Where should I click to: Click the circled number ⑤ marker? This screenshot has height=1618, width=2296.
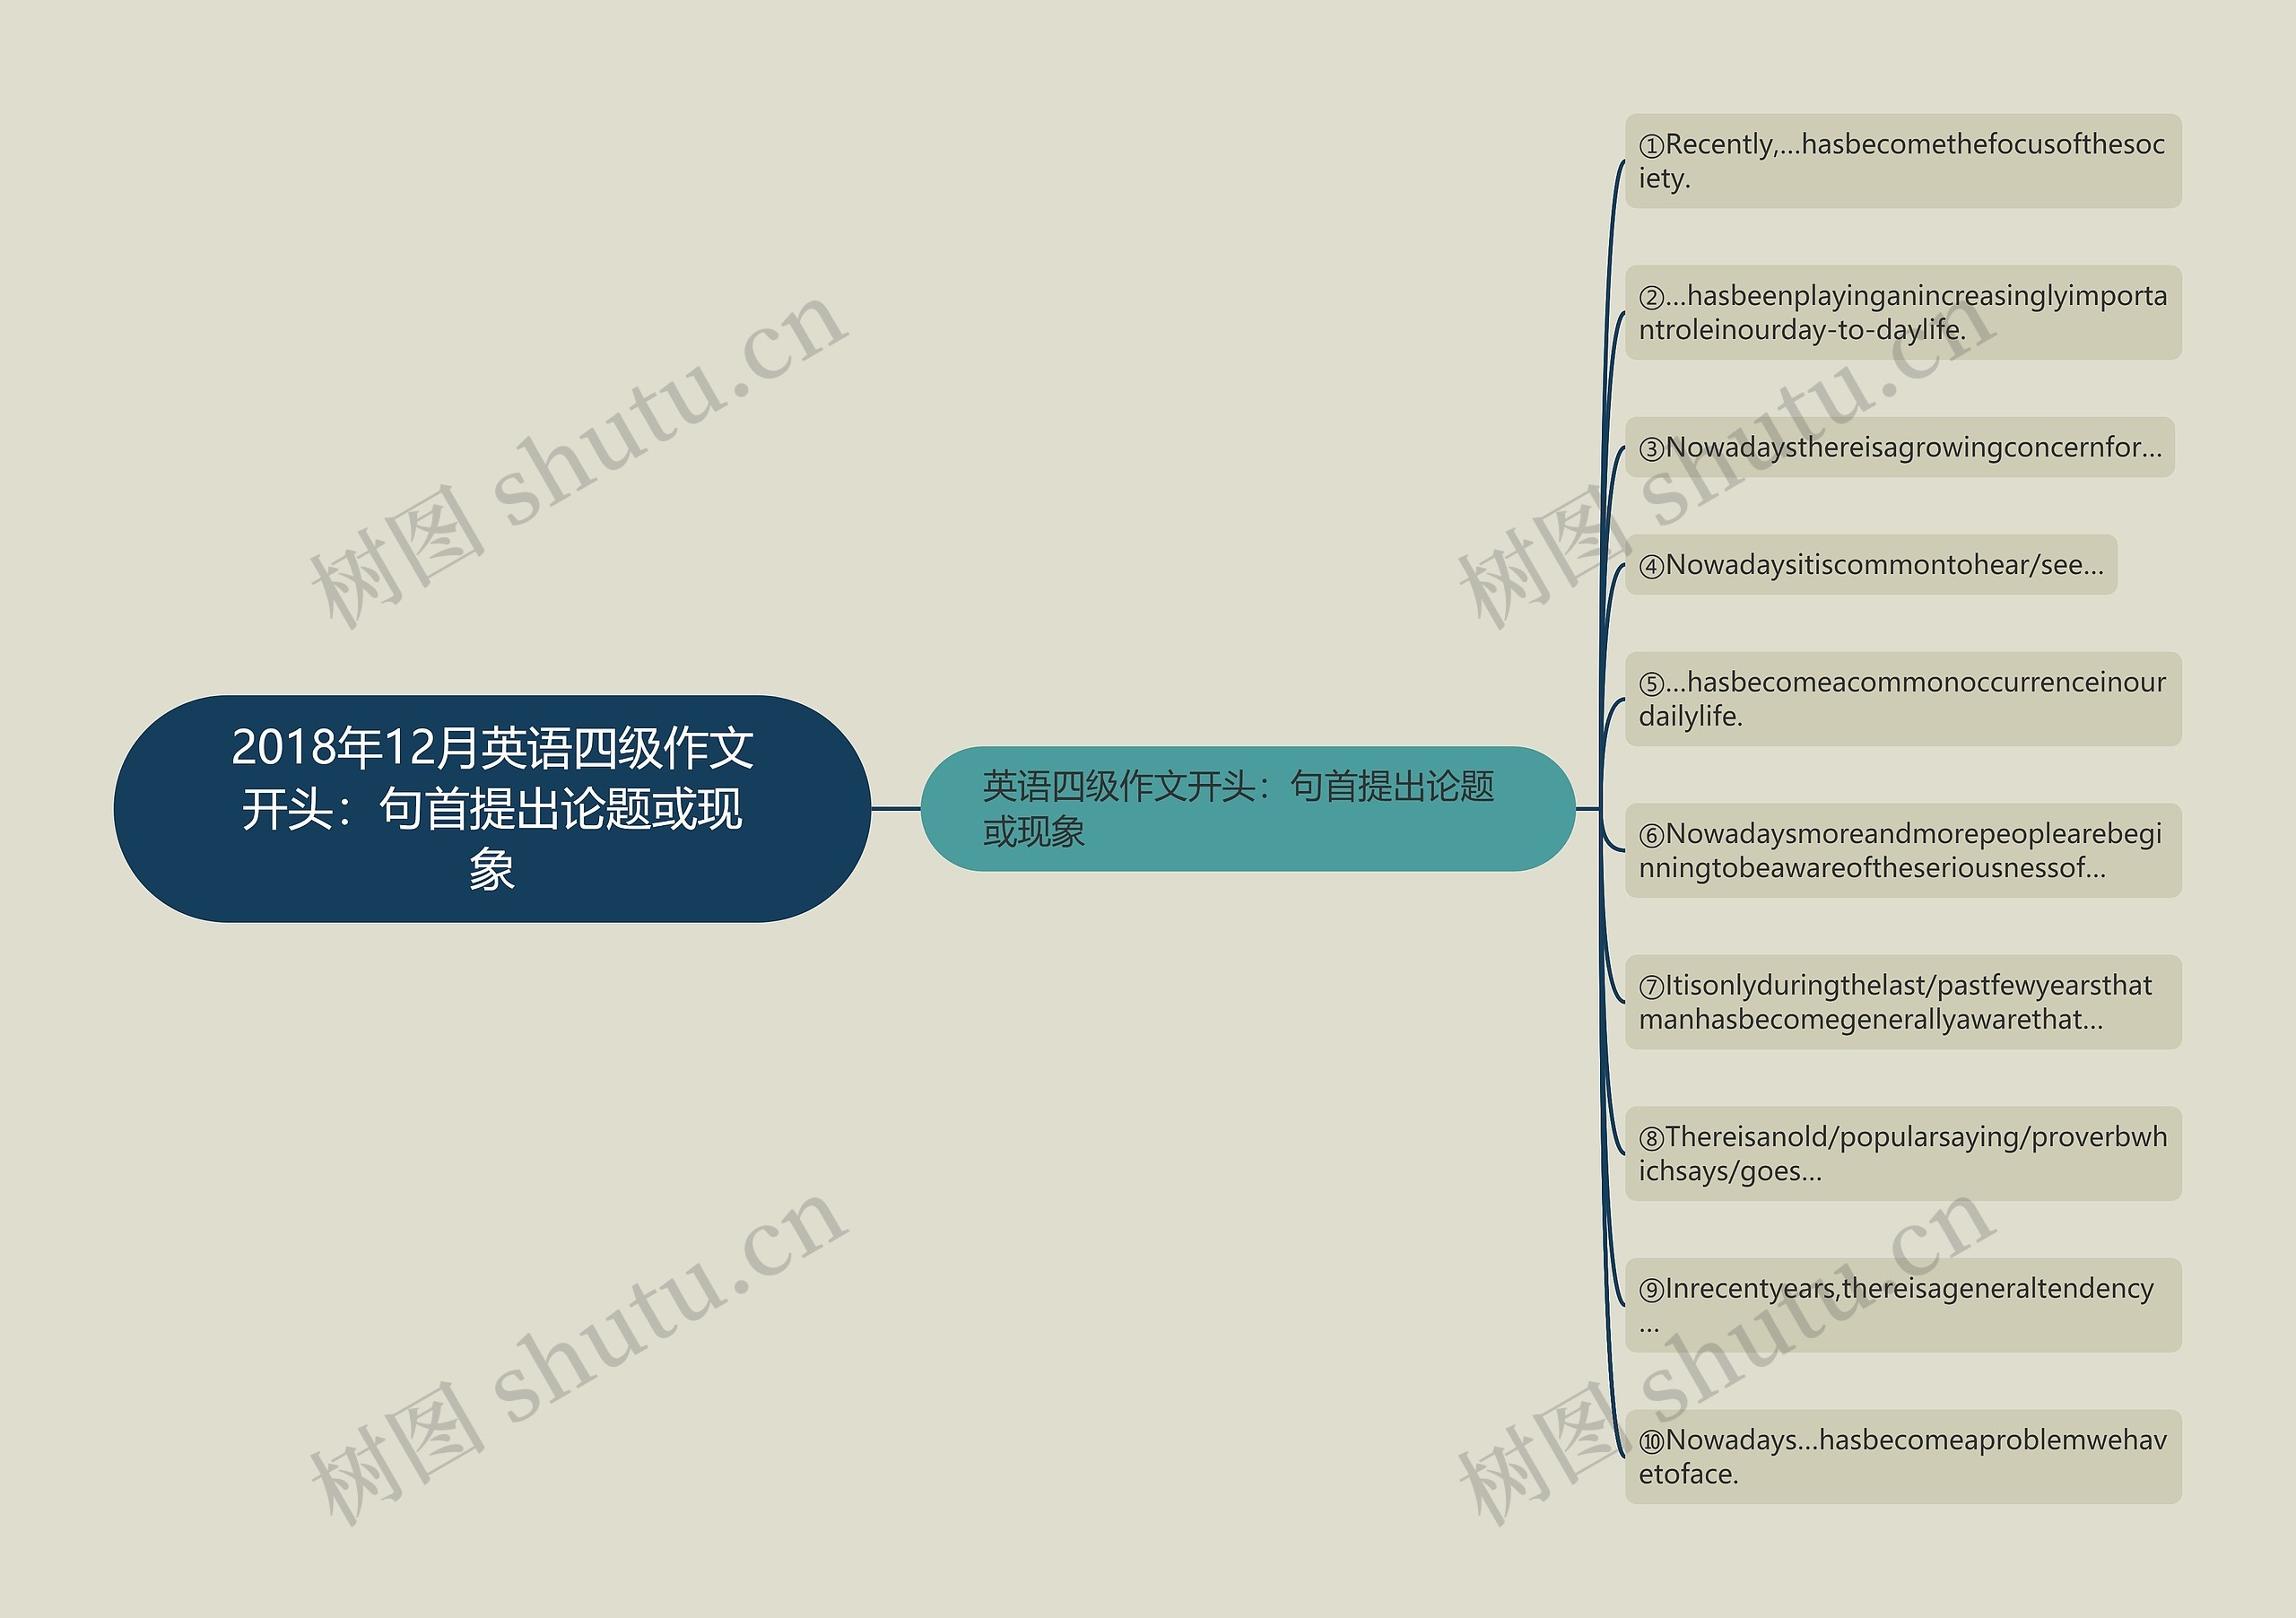(x=1651, y=684)
